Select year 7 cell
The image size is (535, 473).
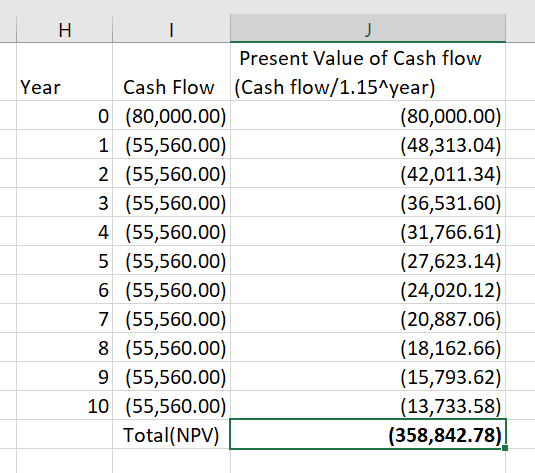pyautogui.click(x=64, y=318)
